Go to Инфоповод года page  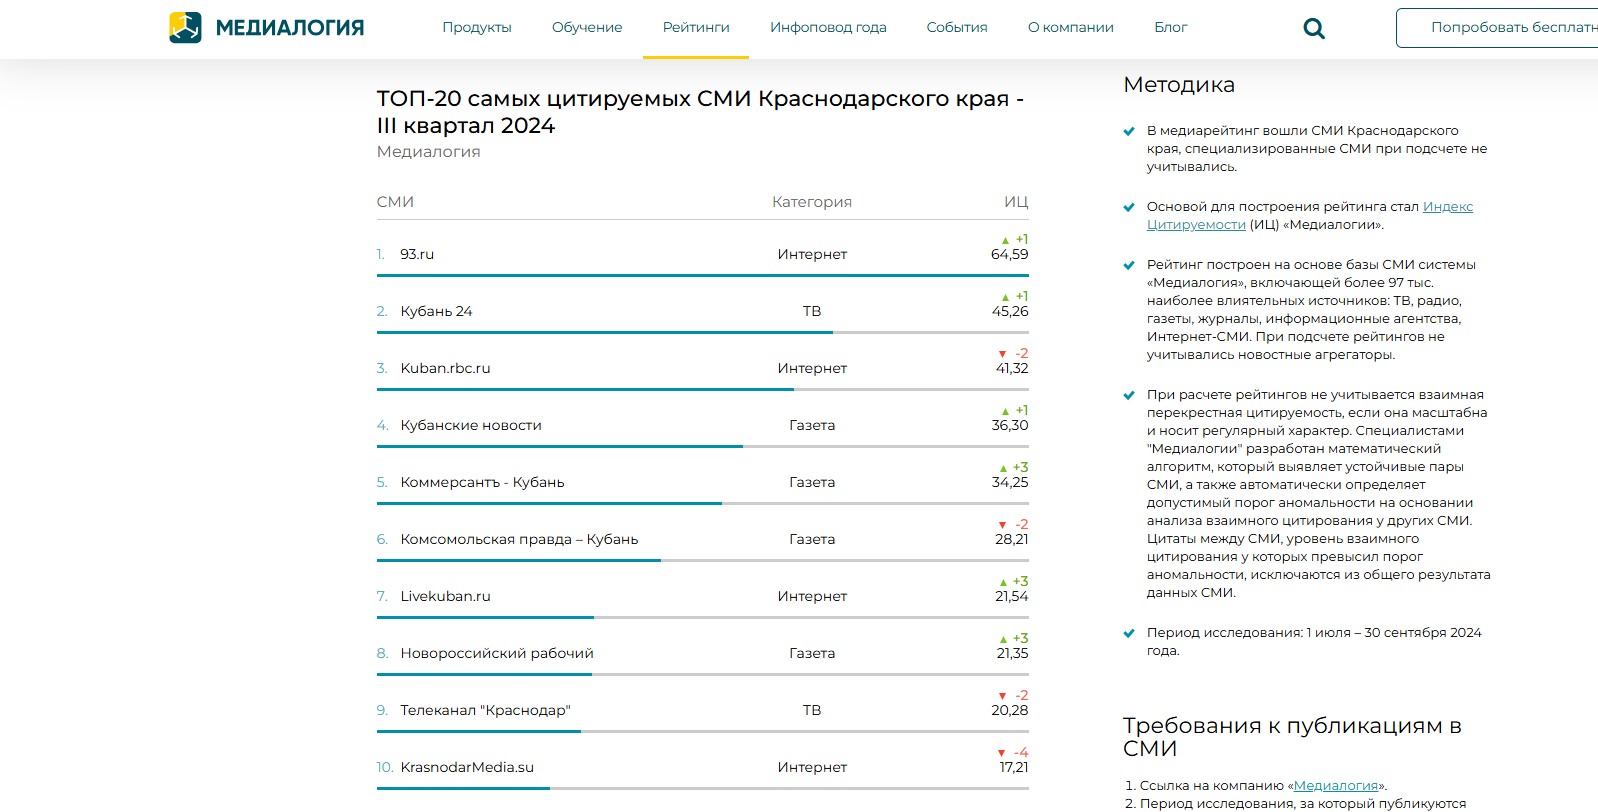tap(828, 28)
